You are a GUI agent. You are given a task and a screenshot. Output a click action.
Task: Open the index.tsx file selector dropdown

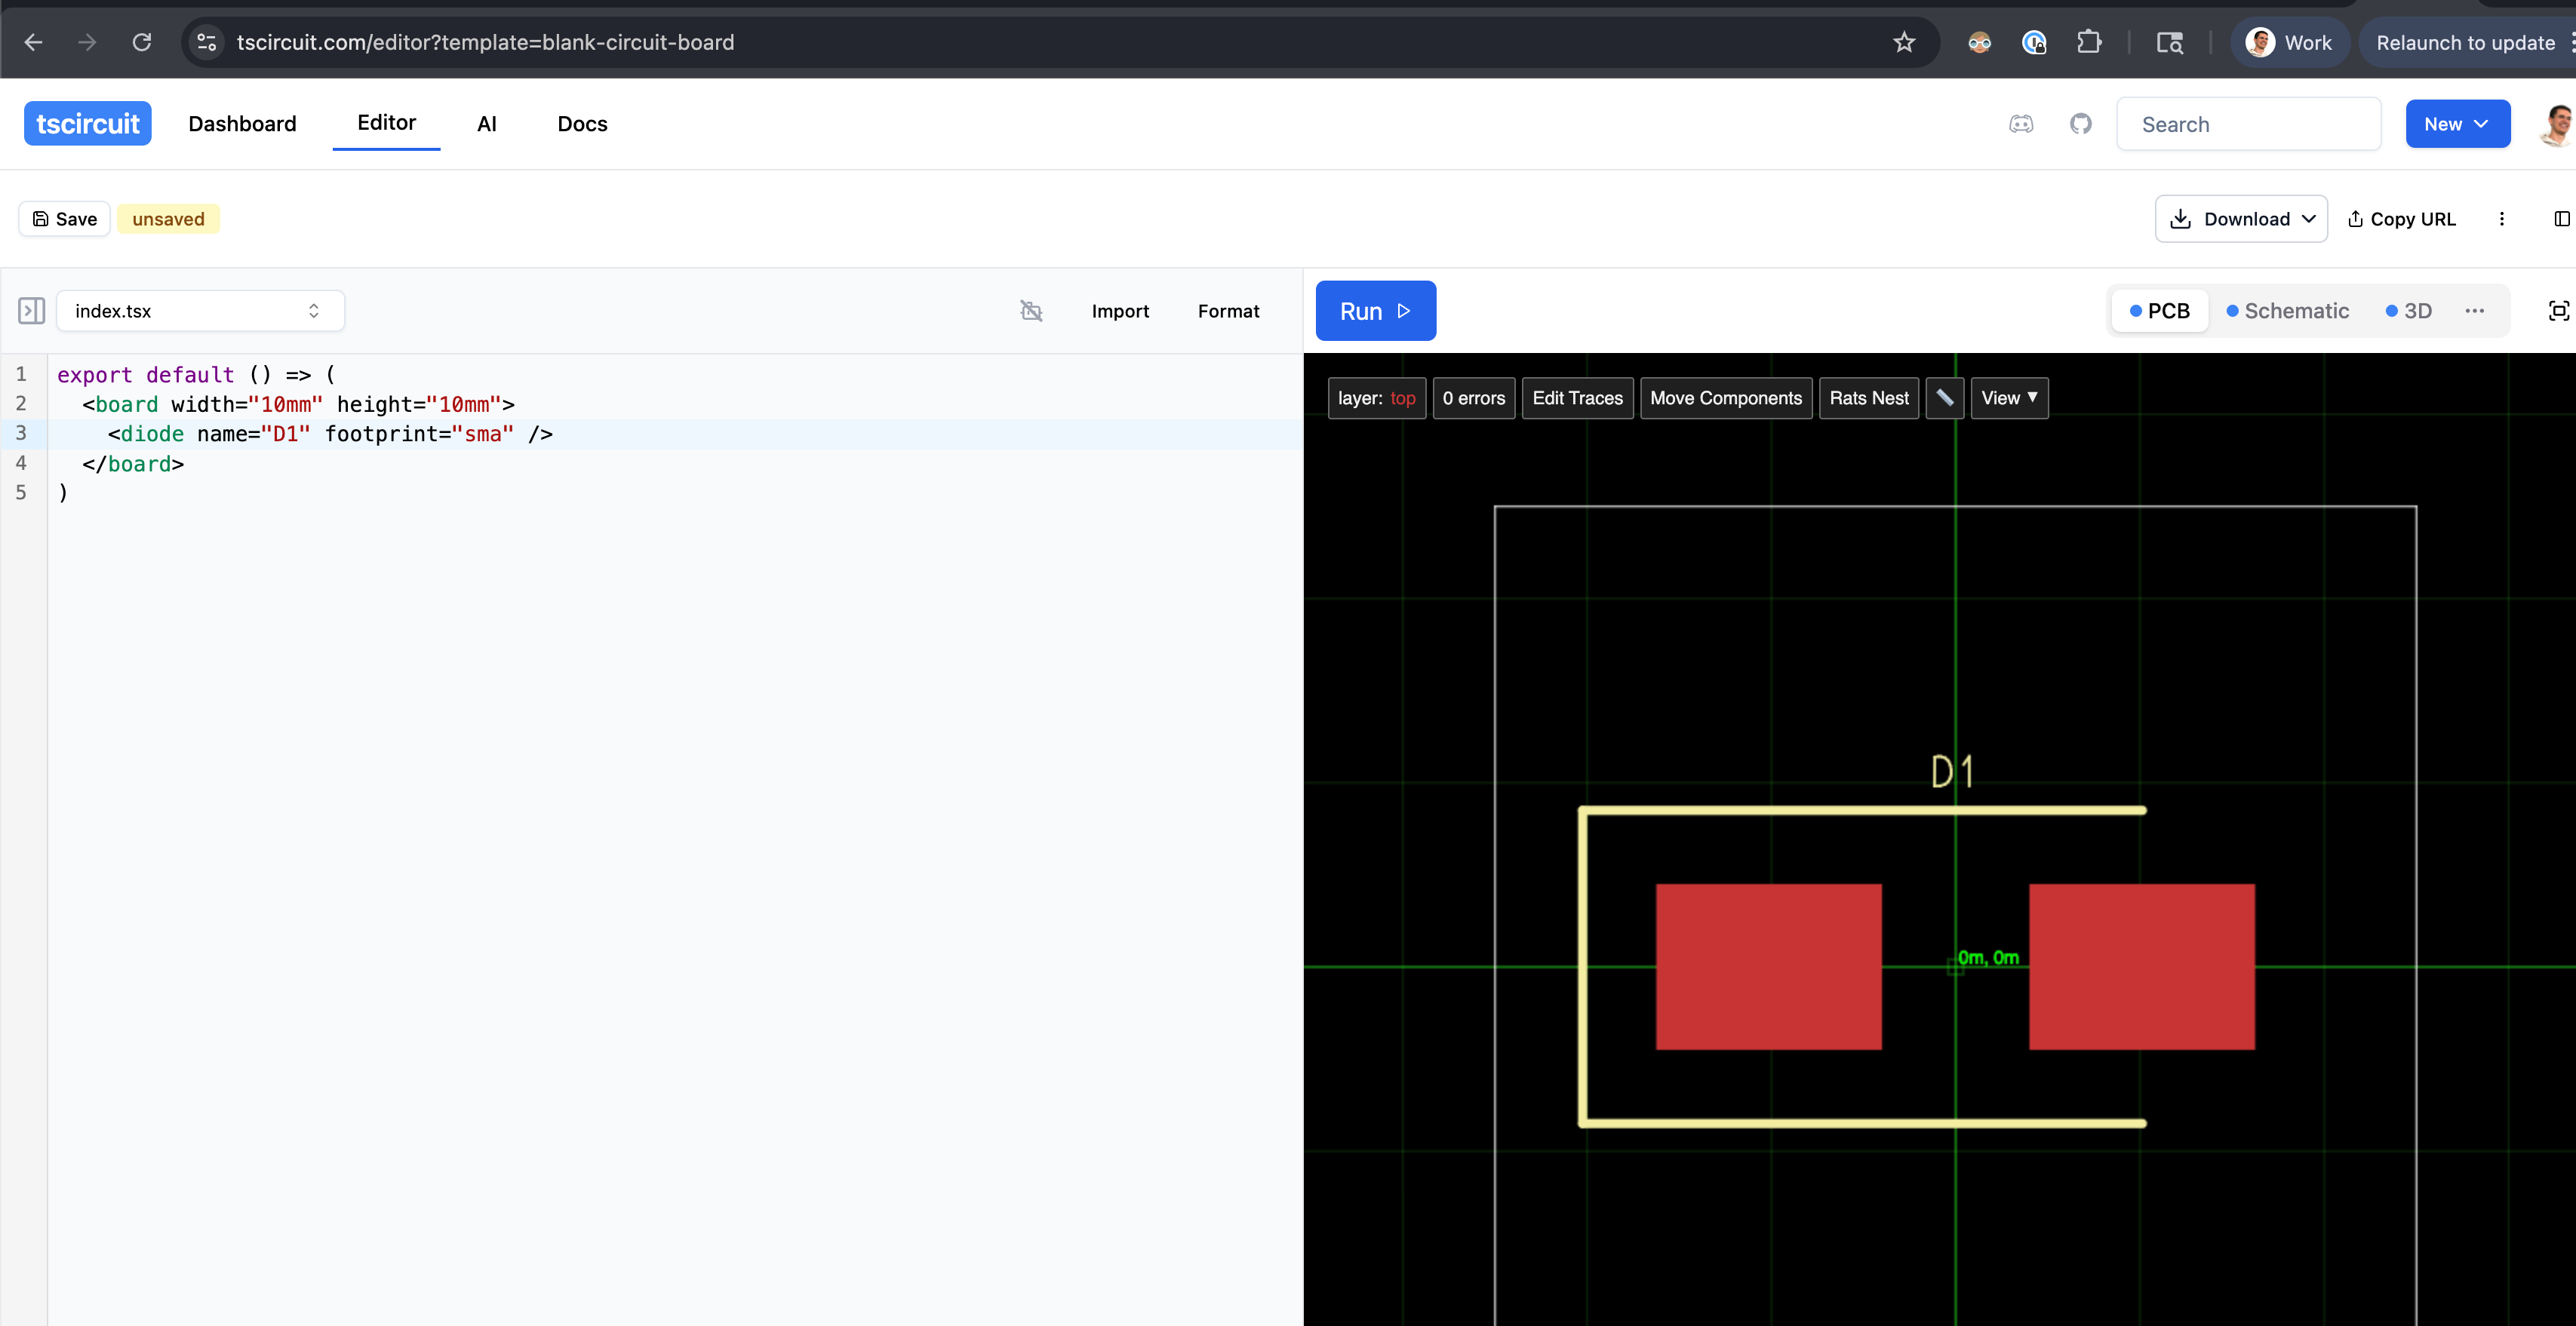[x=200, y=311]
